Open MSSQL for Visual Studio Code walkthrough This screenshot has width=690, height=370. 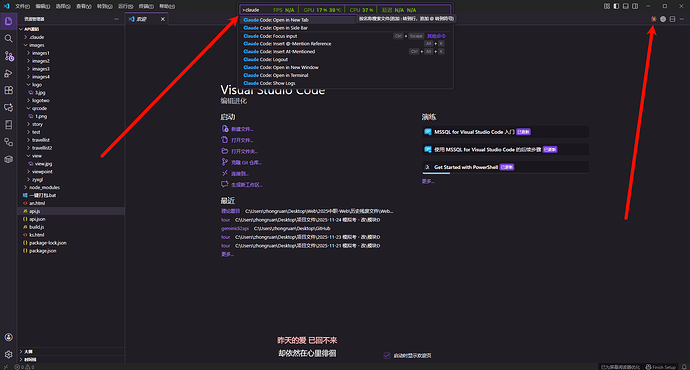click(505, 132)
